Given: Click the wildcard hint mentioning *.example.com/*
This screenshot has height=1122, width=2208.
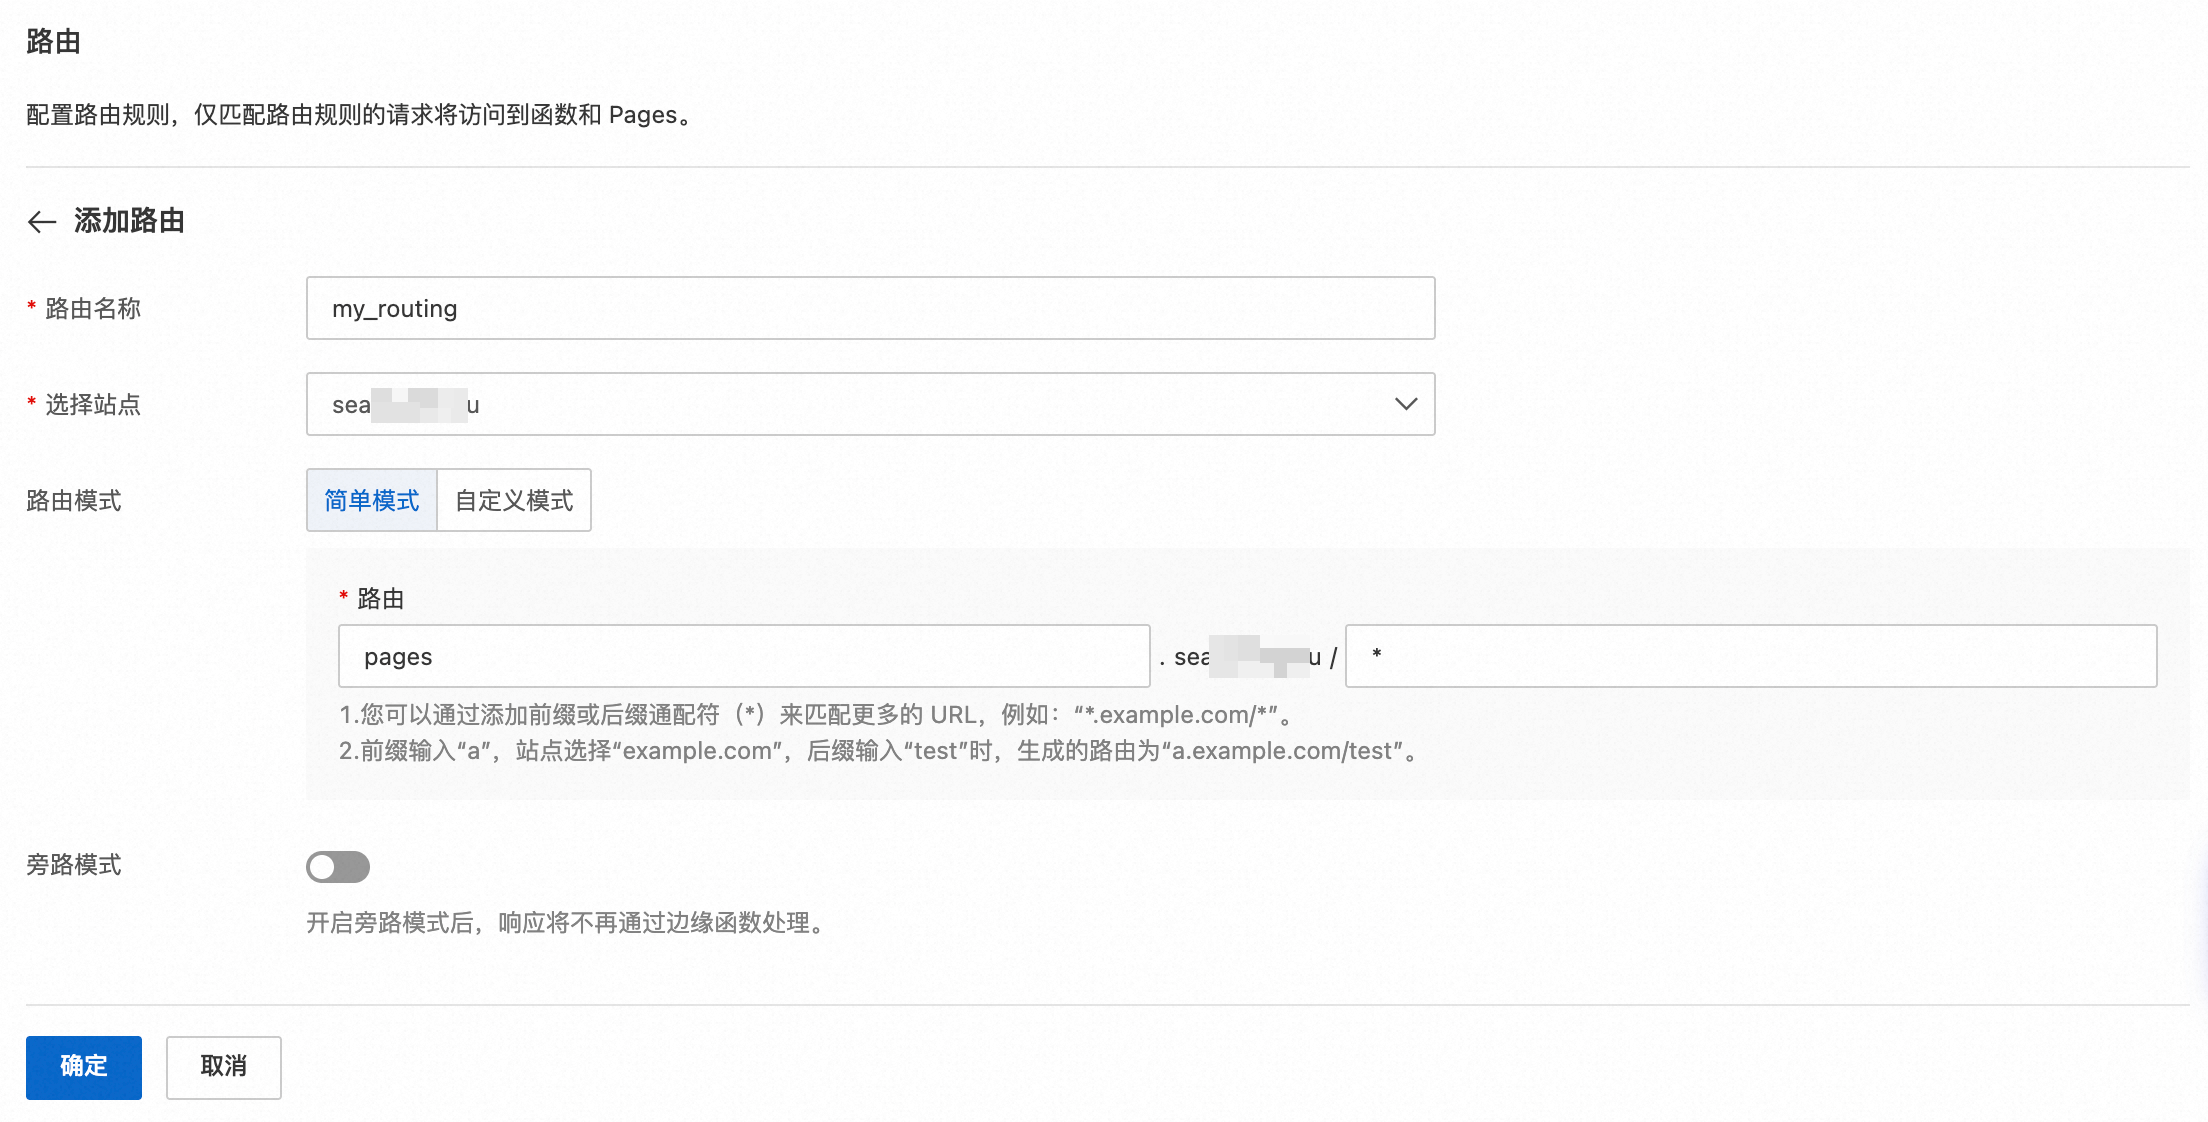Looking at the screenshot, I should pos(818,715).
